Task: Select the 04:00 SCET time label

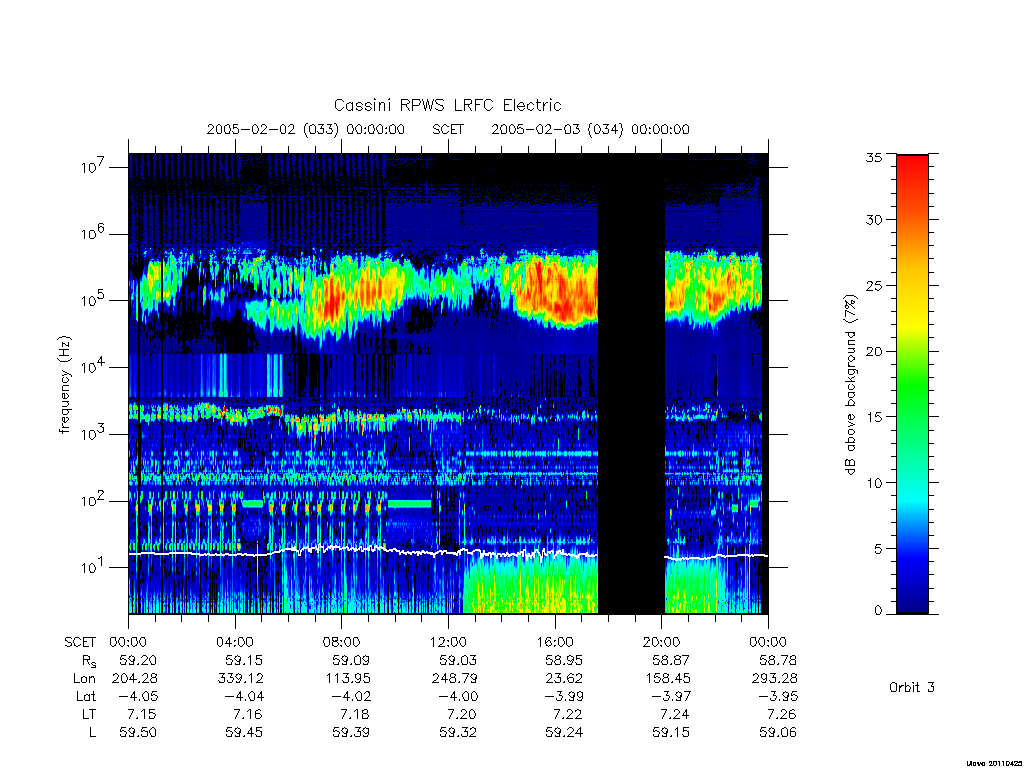Action: 234,642
